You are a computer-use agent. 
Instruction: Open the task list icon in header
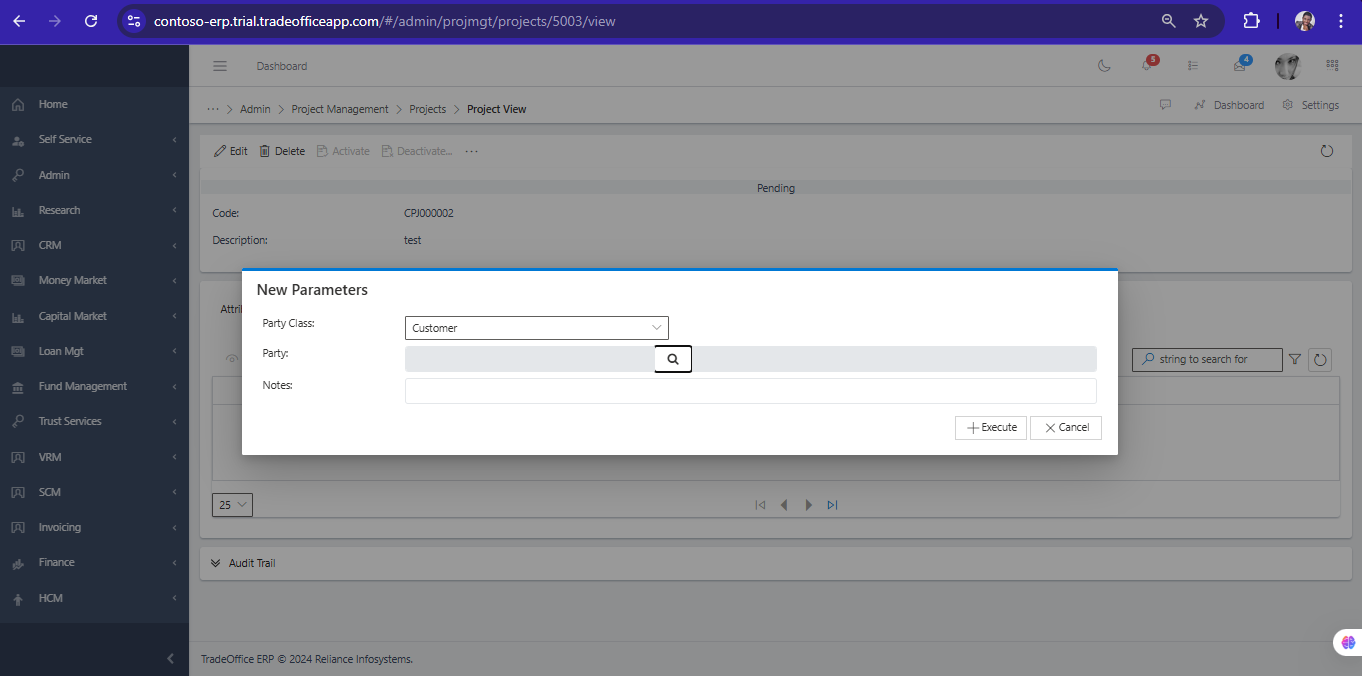click(1193, 66)
